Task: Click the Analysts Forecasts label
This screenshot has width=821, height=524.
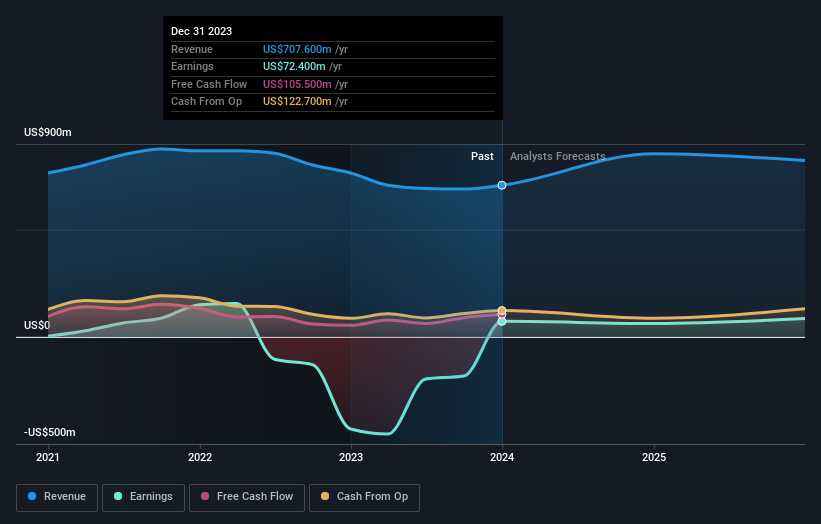Action: (558, 156)
